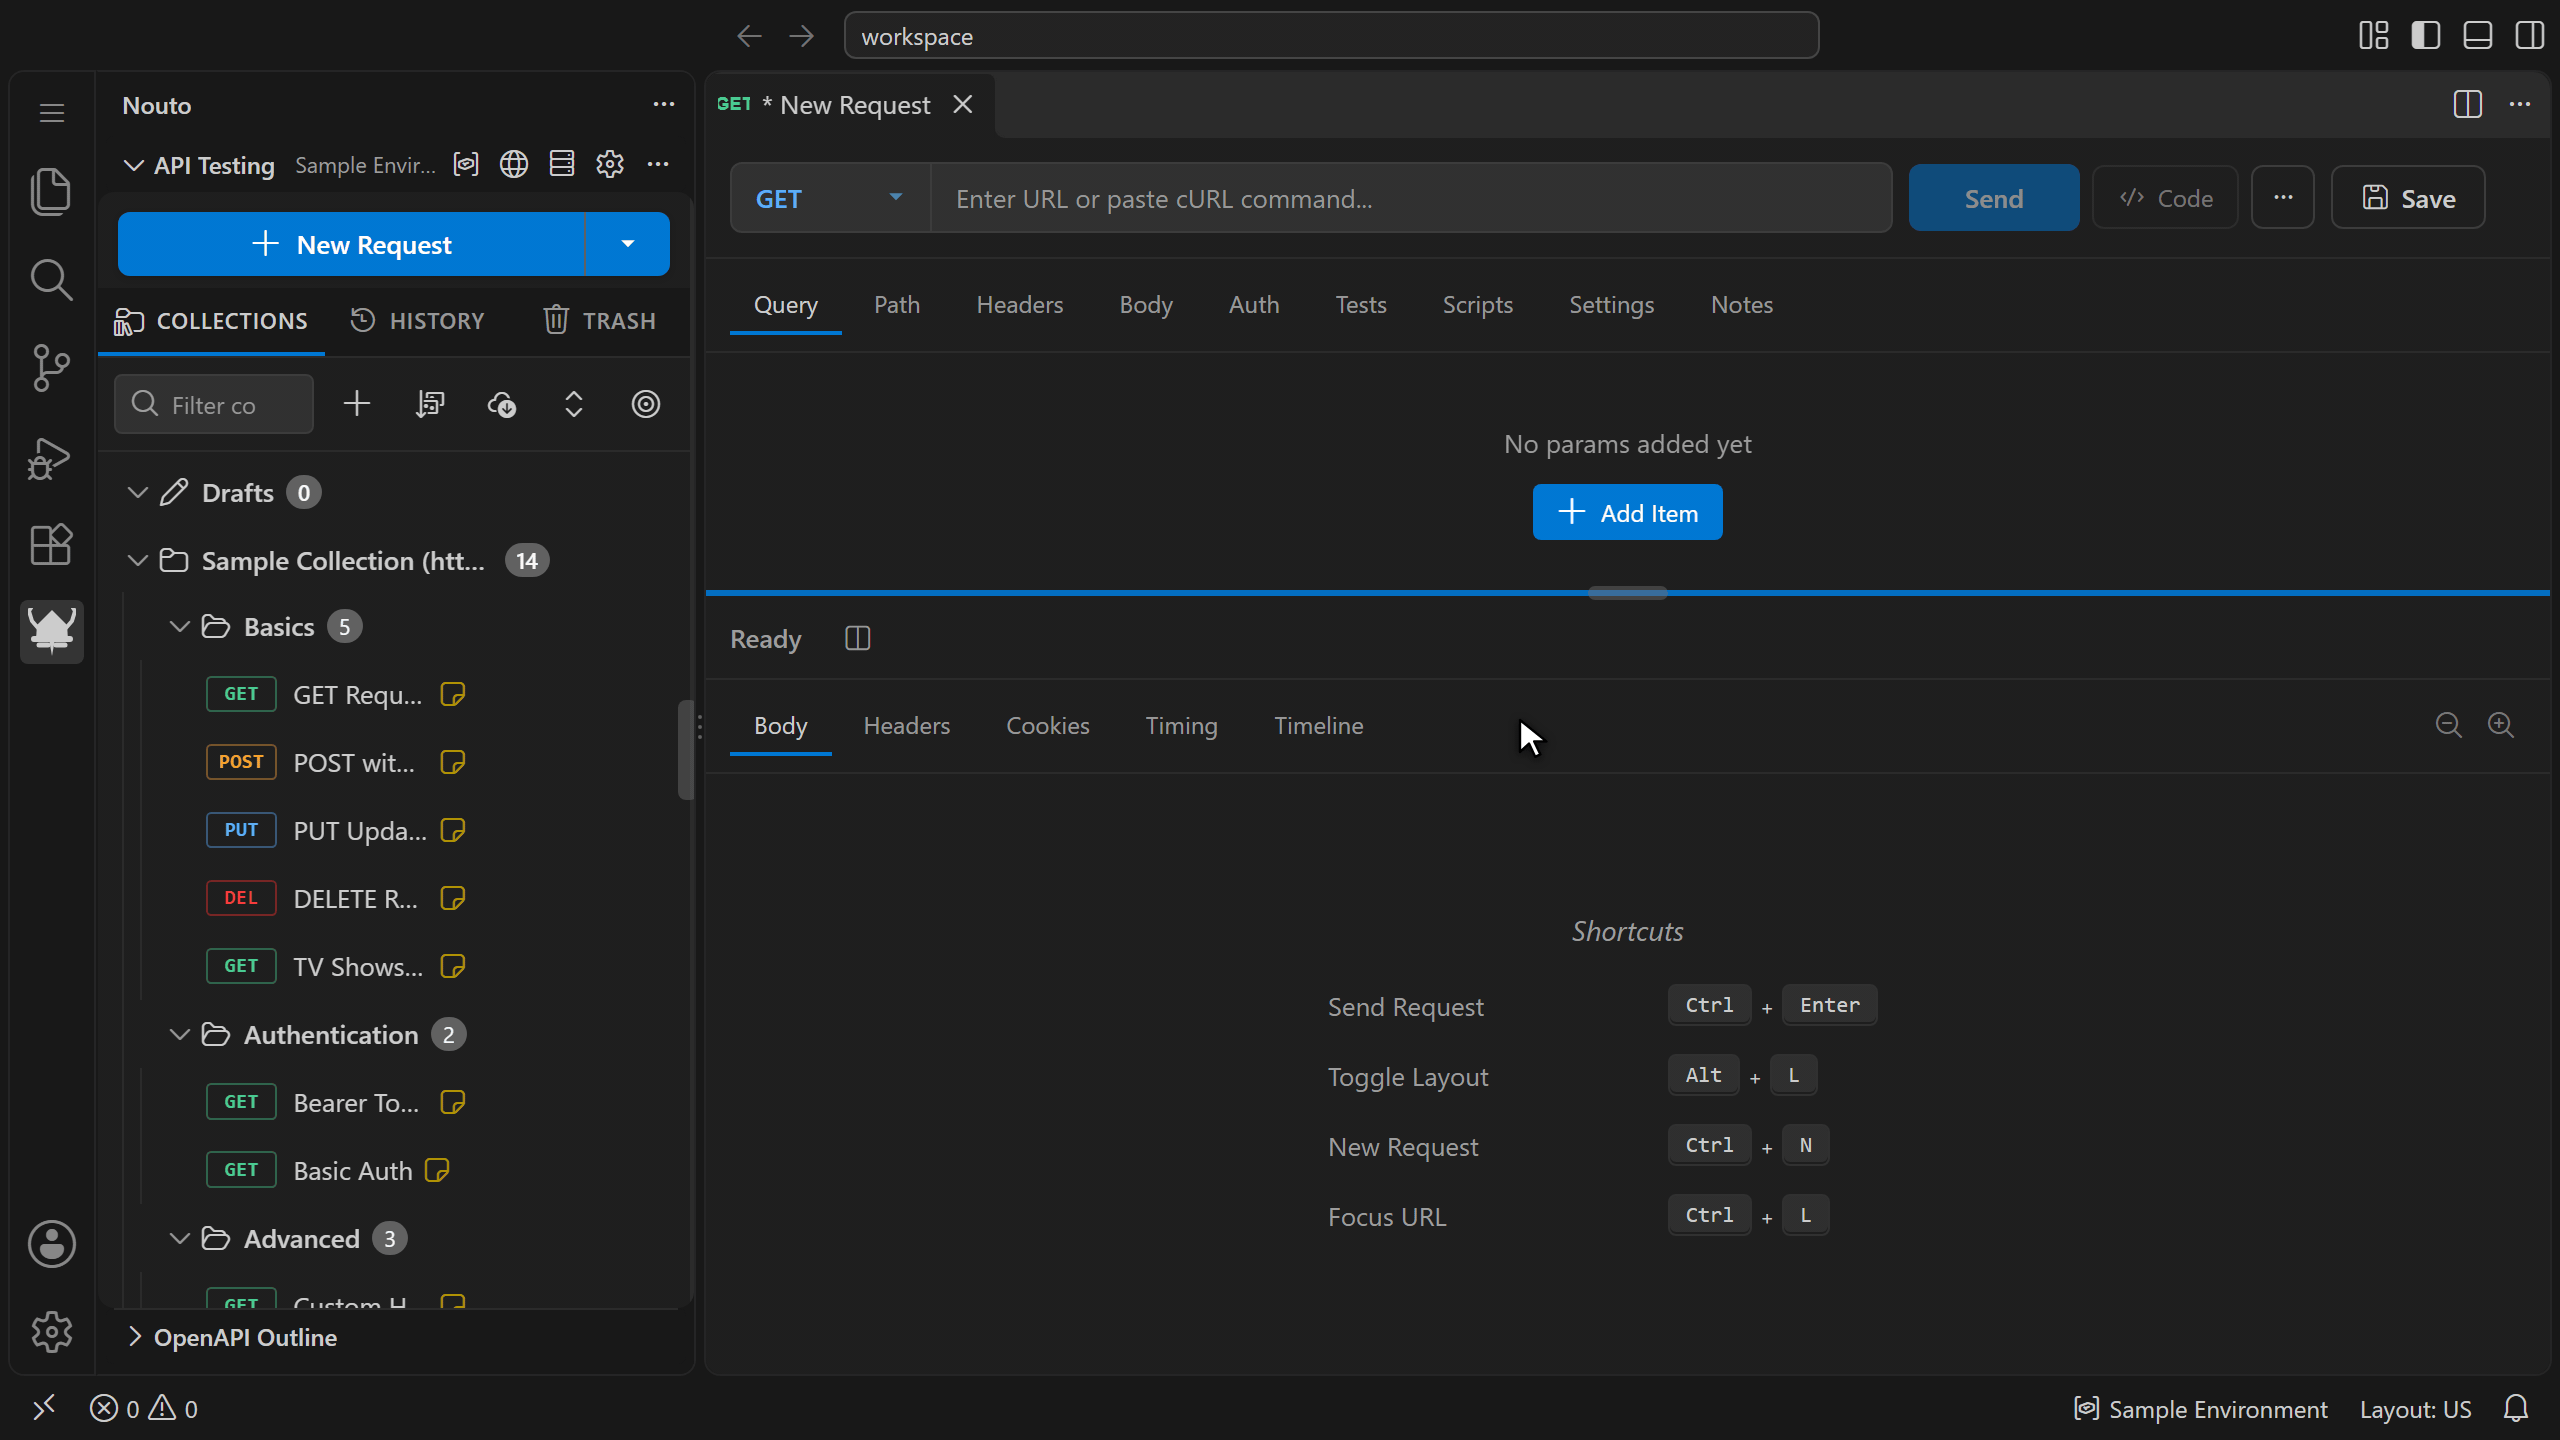
Task: Expand or collapse all collections chevrons icon
Action: (x=574, y=404)
